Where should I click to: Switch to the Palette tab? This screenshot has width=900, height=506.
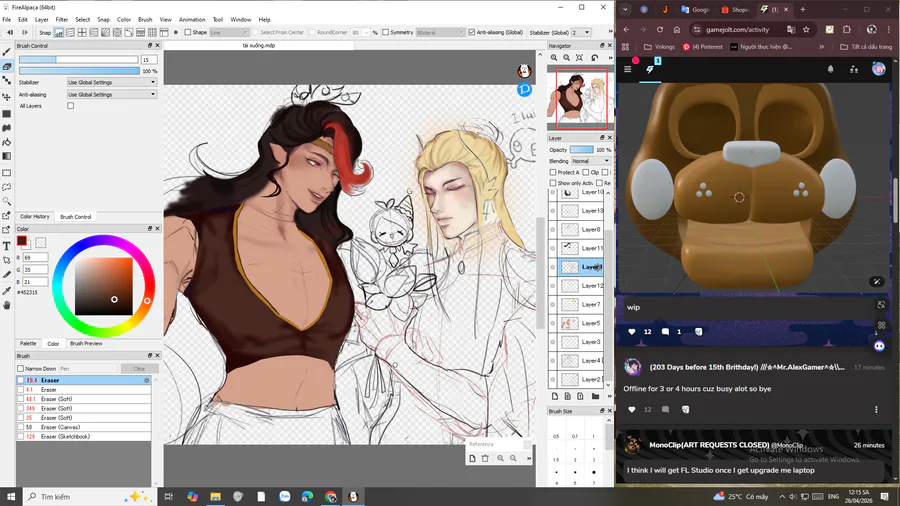click(28, 344)
